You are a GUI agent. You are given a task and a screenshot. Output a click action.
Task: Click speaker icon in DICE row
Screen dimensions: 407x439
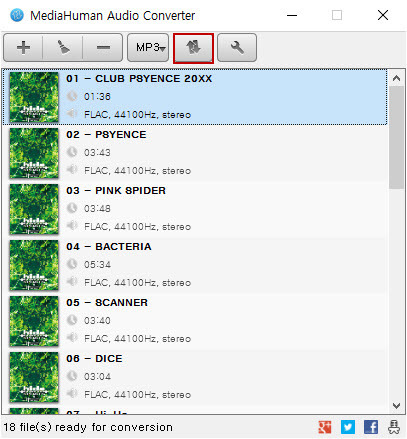[72, 394]
